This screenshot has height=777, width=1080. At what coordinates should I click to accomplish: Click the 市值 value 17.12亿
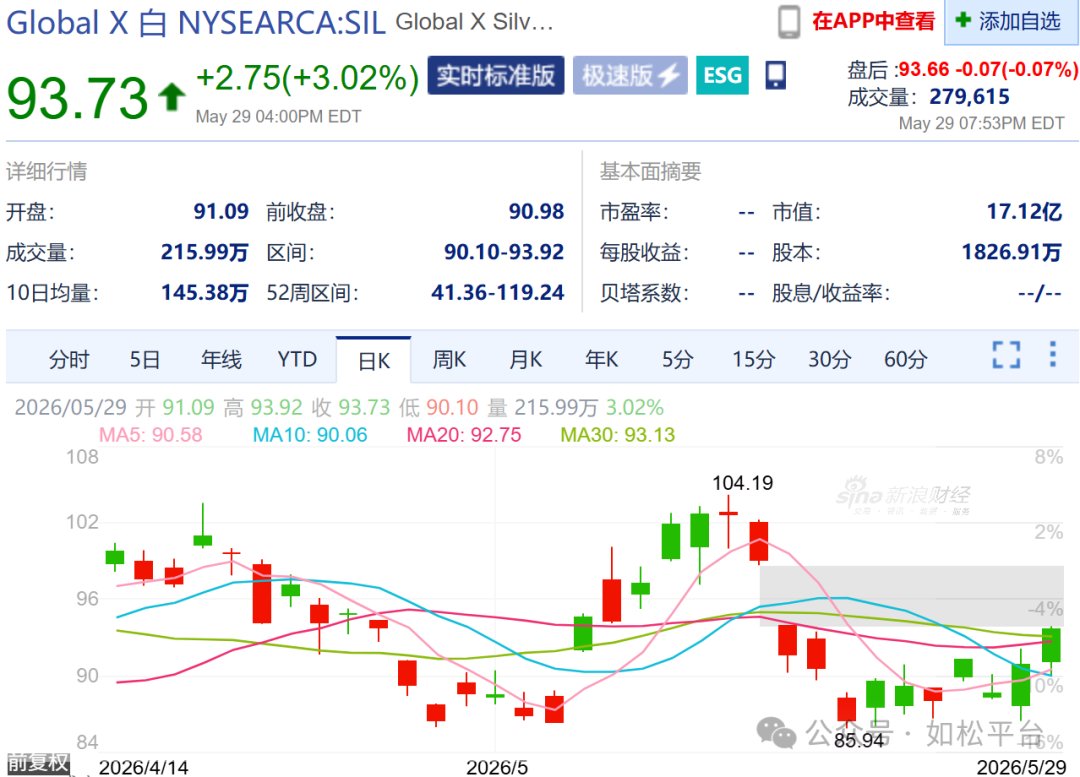pos(1024,211)
